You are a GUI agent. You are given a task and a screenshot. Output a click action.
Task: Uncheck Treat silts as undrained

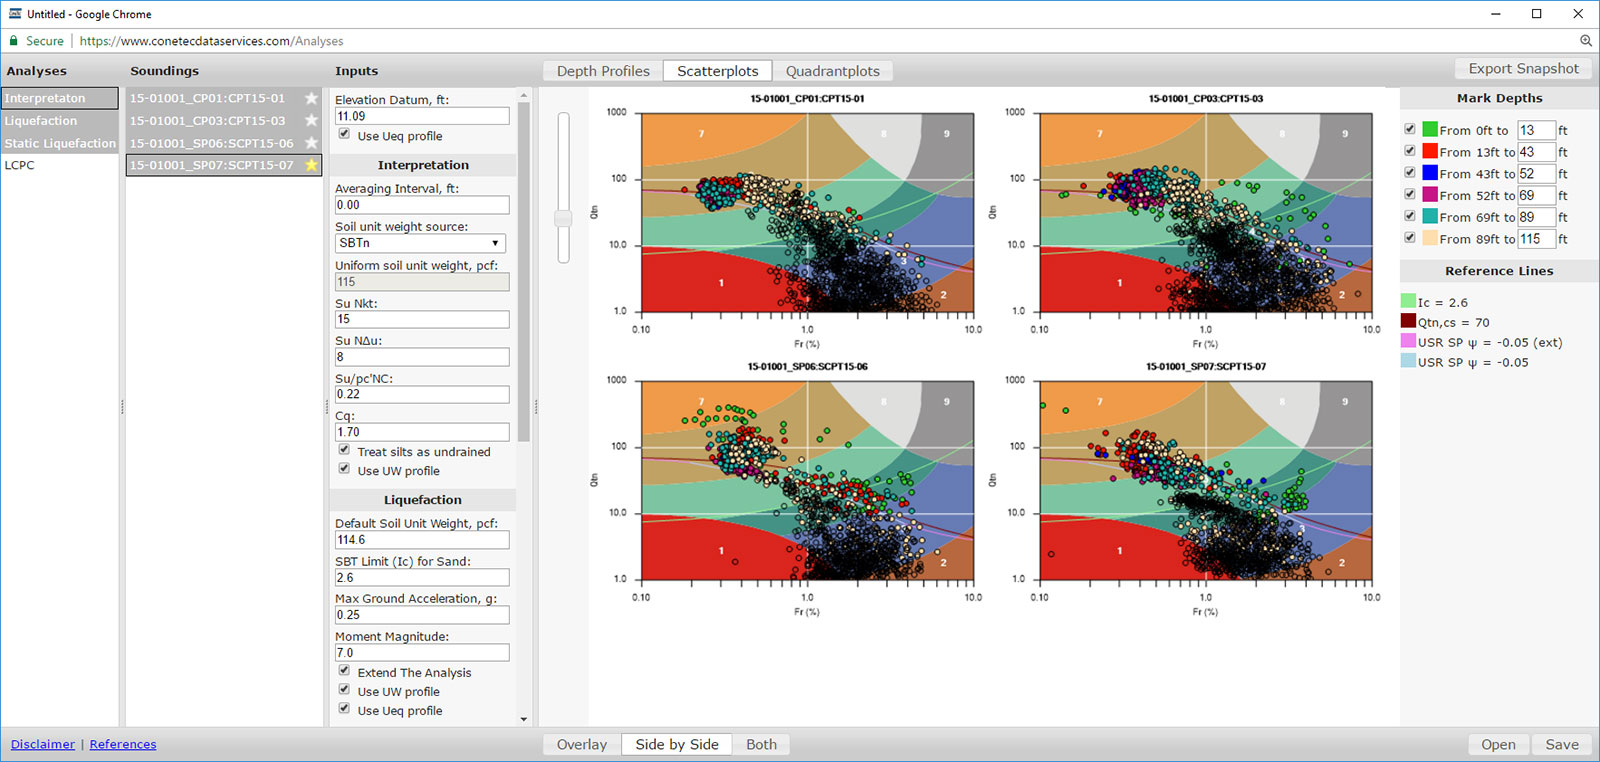click(x=344, y=450)
